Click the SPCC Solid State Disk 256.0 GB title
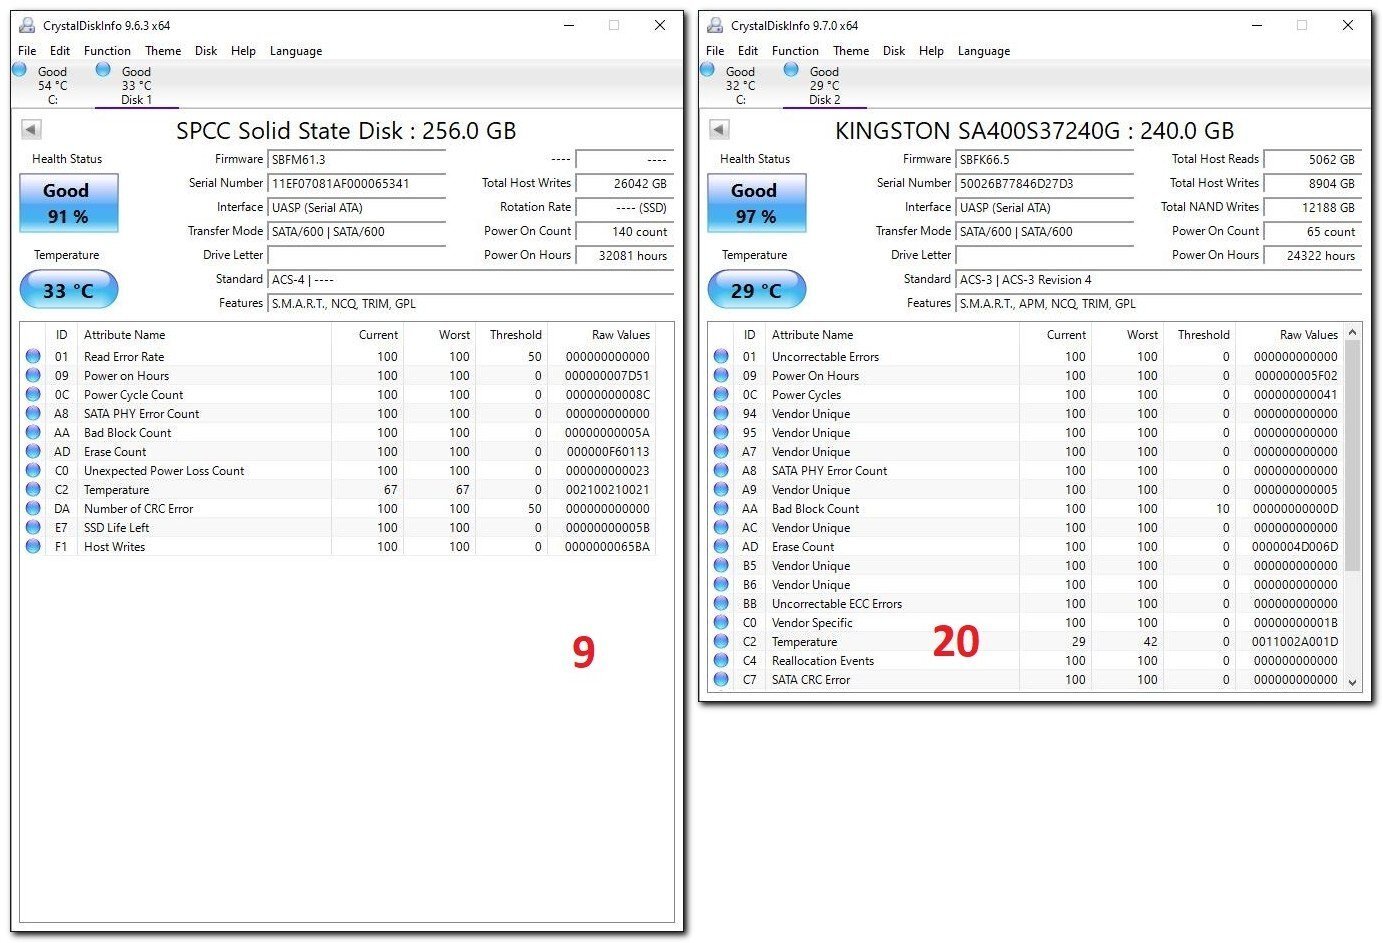Image resolution: width=1383 pixels, height=943 pixels. pyautogui.click(x=346, y=131)
